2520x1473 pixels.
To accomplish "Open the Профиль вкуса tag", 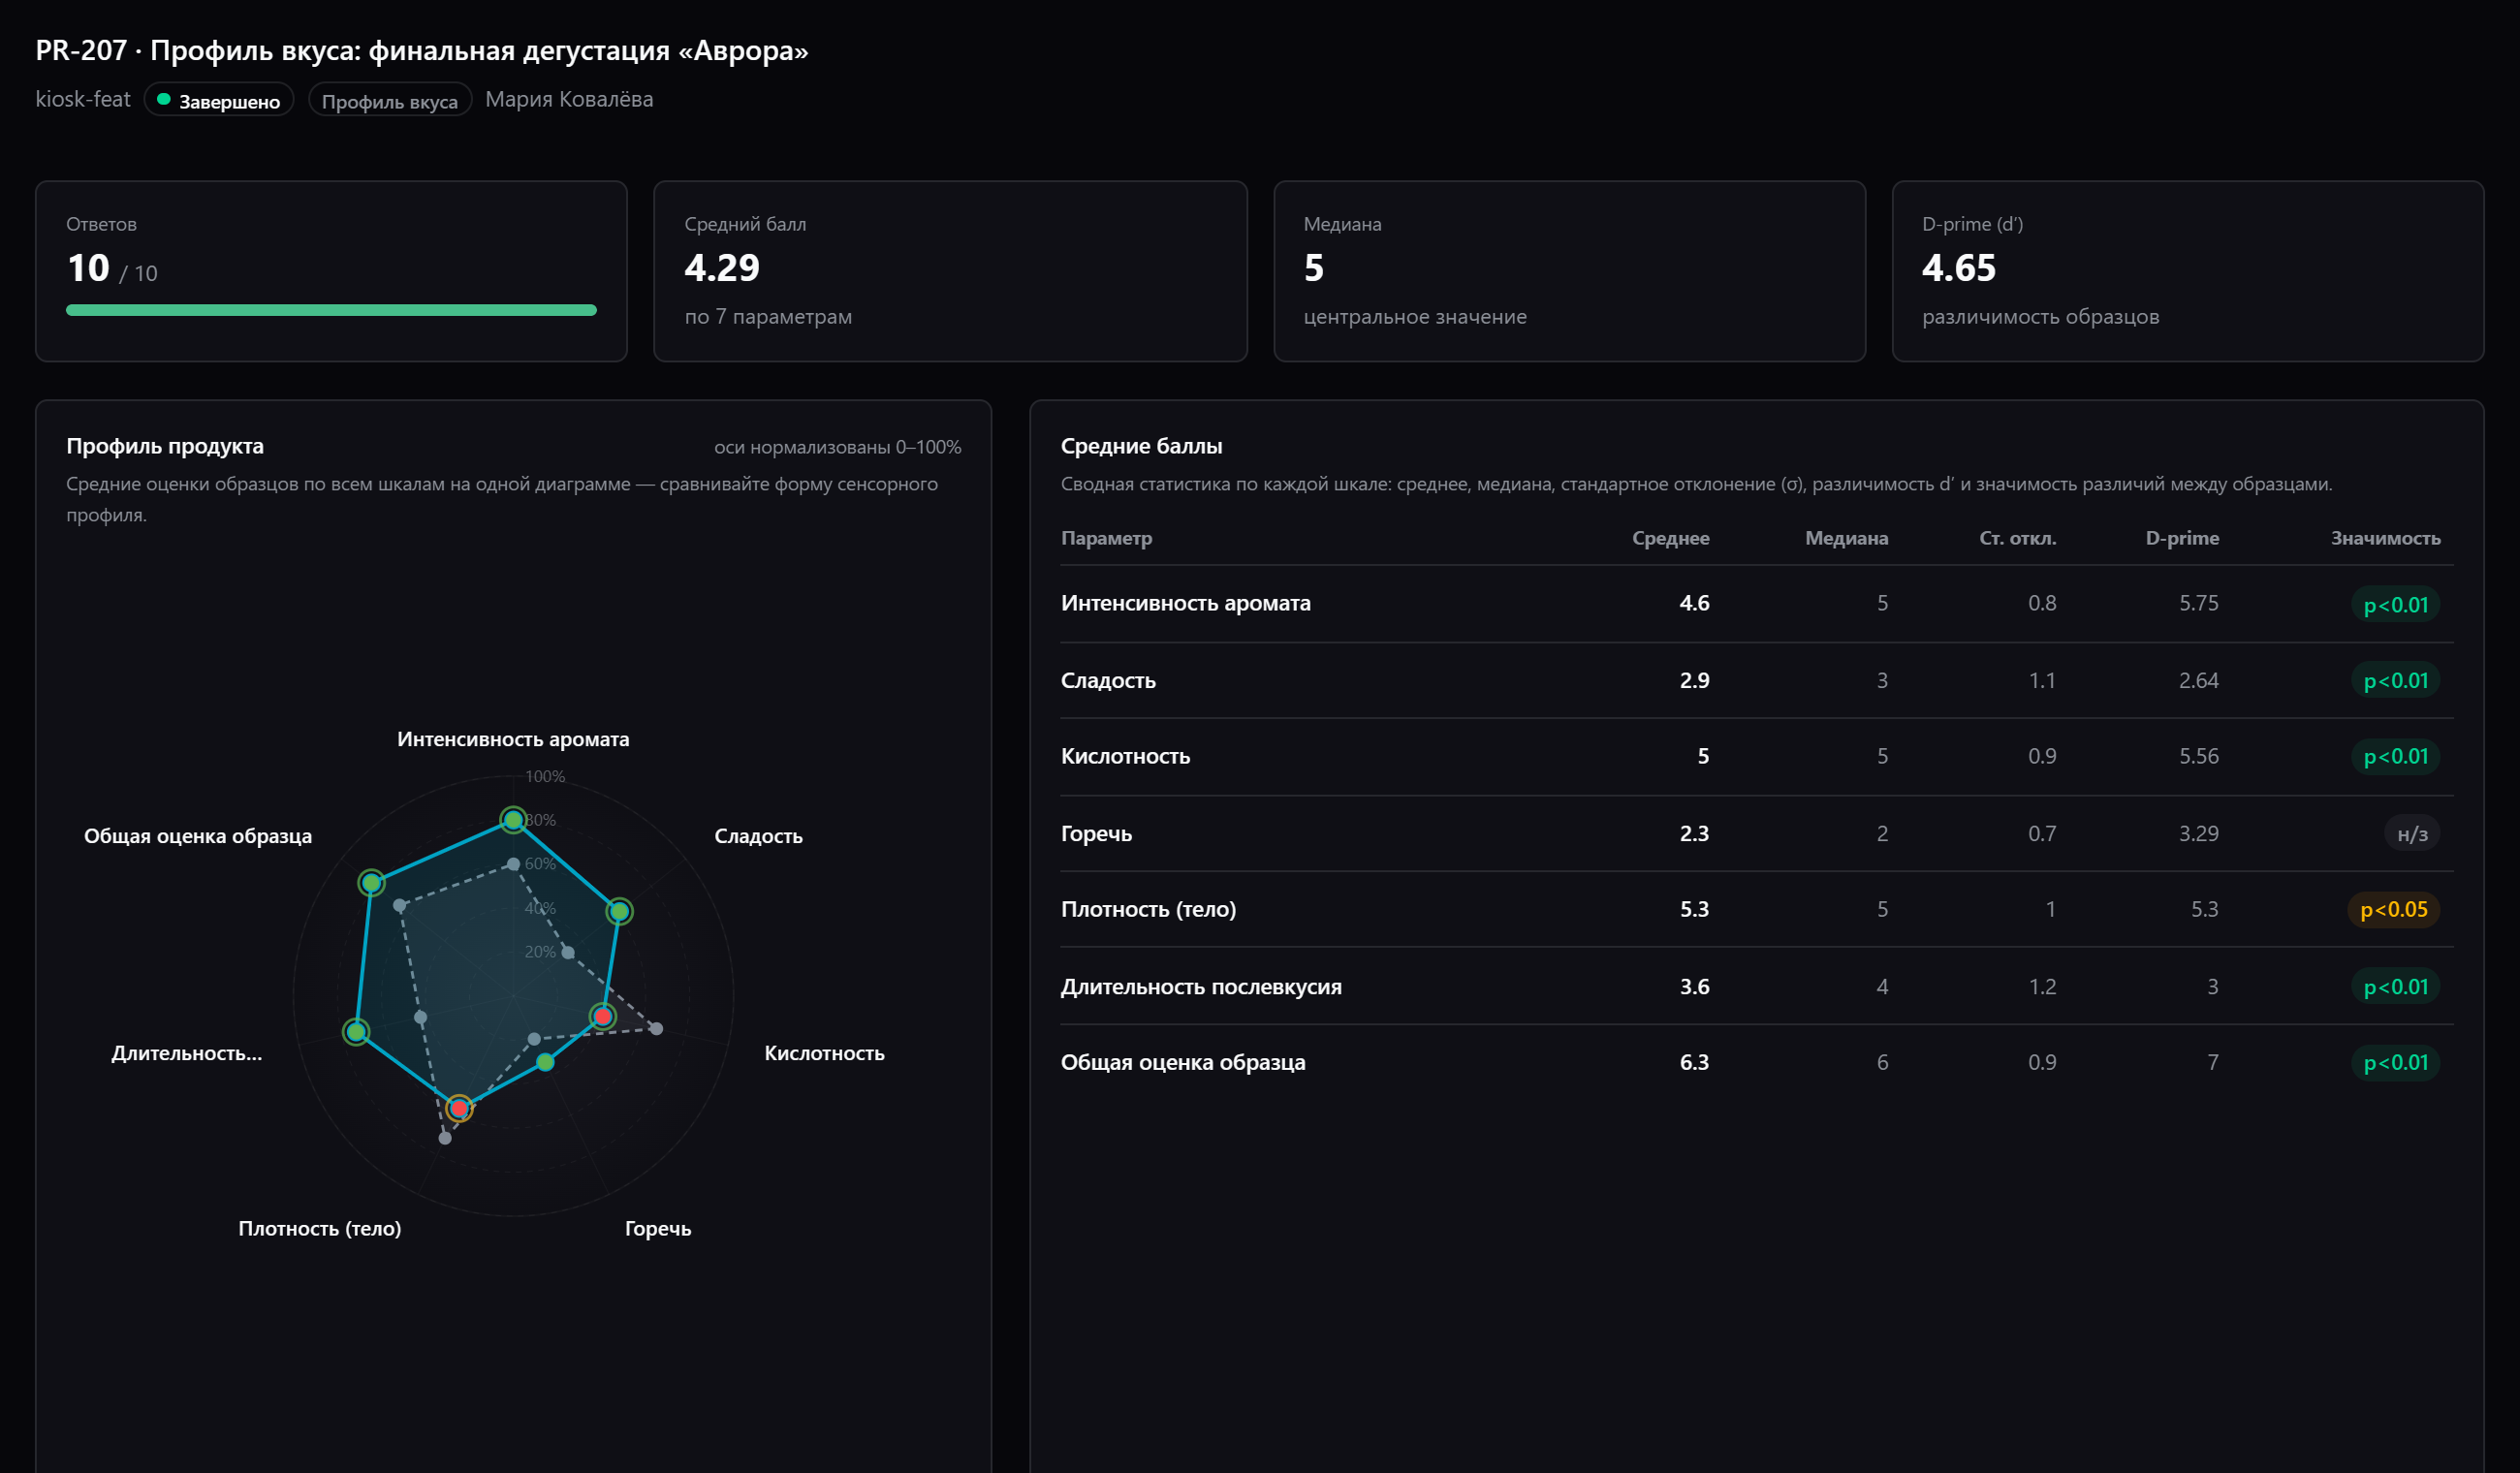I will coord(390,100).
